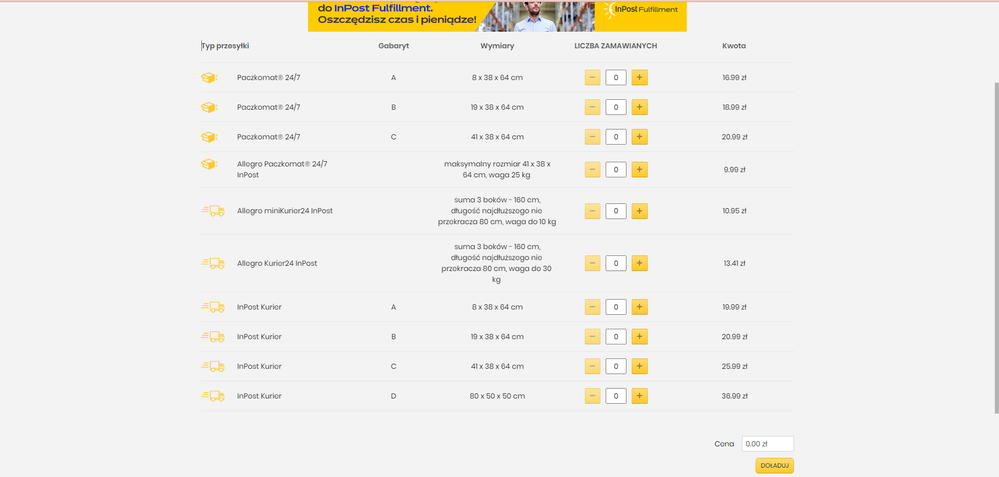Focus quantity field for Paczkomat 24/7 gabaryt C
Screen dimensions: 999x477
point(615,137)
